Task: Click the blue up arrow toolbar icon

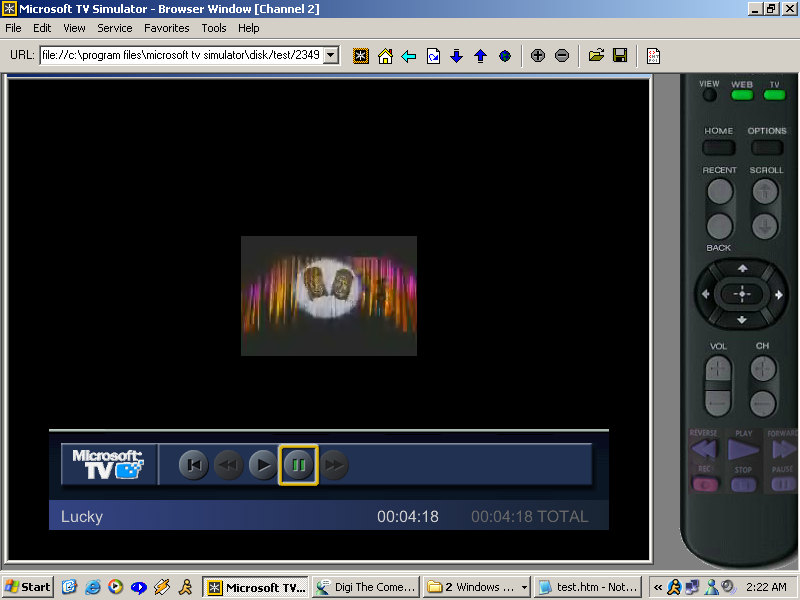Action: tap(480, 56)
